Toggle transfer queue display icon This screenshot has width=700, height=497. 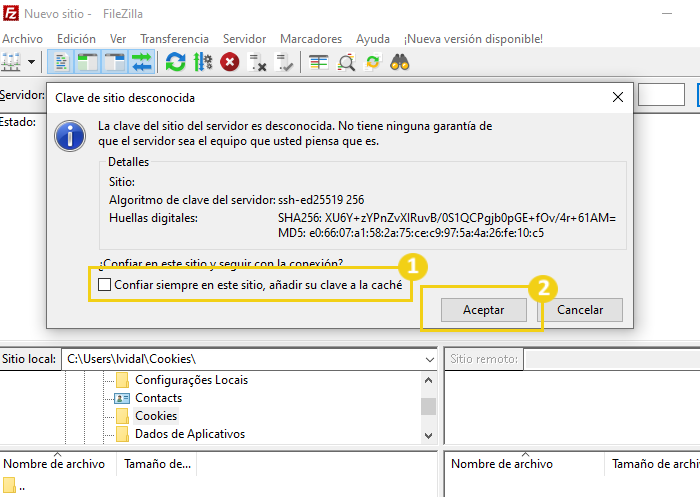pos(142,62)
